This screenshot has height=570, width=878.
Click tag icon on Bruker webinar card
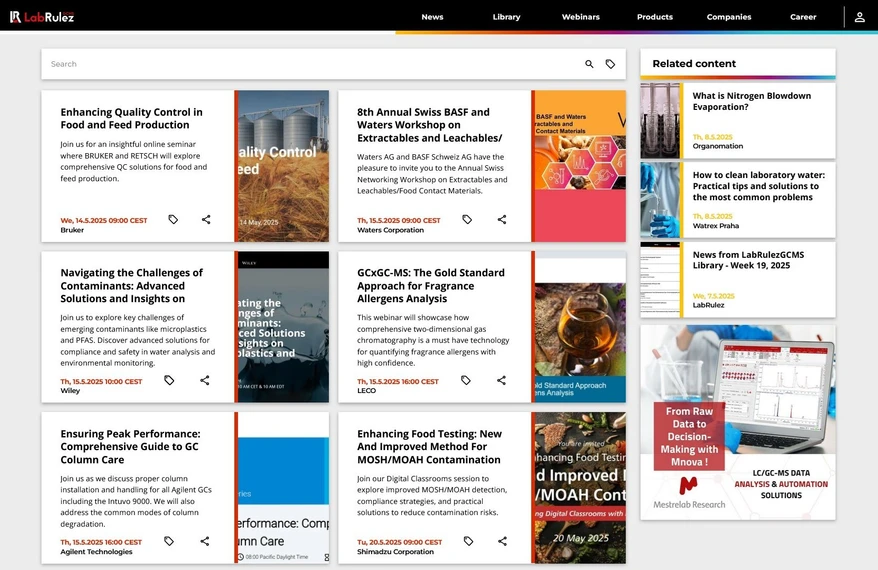point(173,219)
